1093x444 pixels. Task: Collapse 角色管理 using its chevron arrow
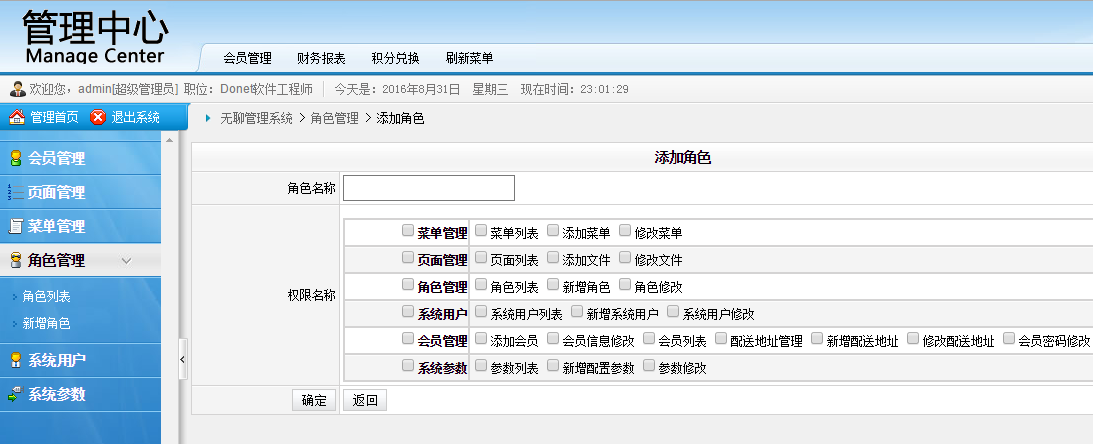coord(126,261)
